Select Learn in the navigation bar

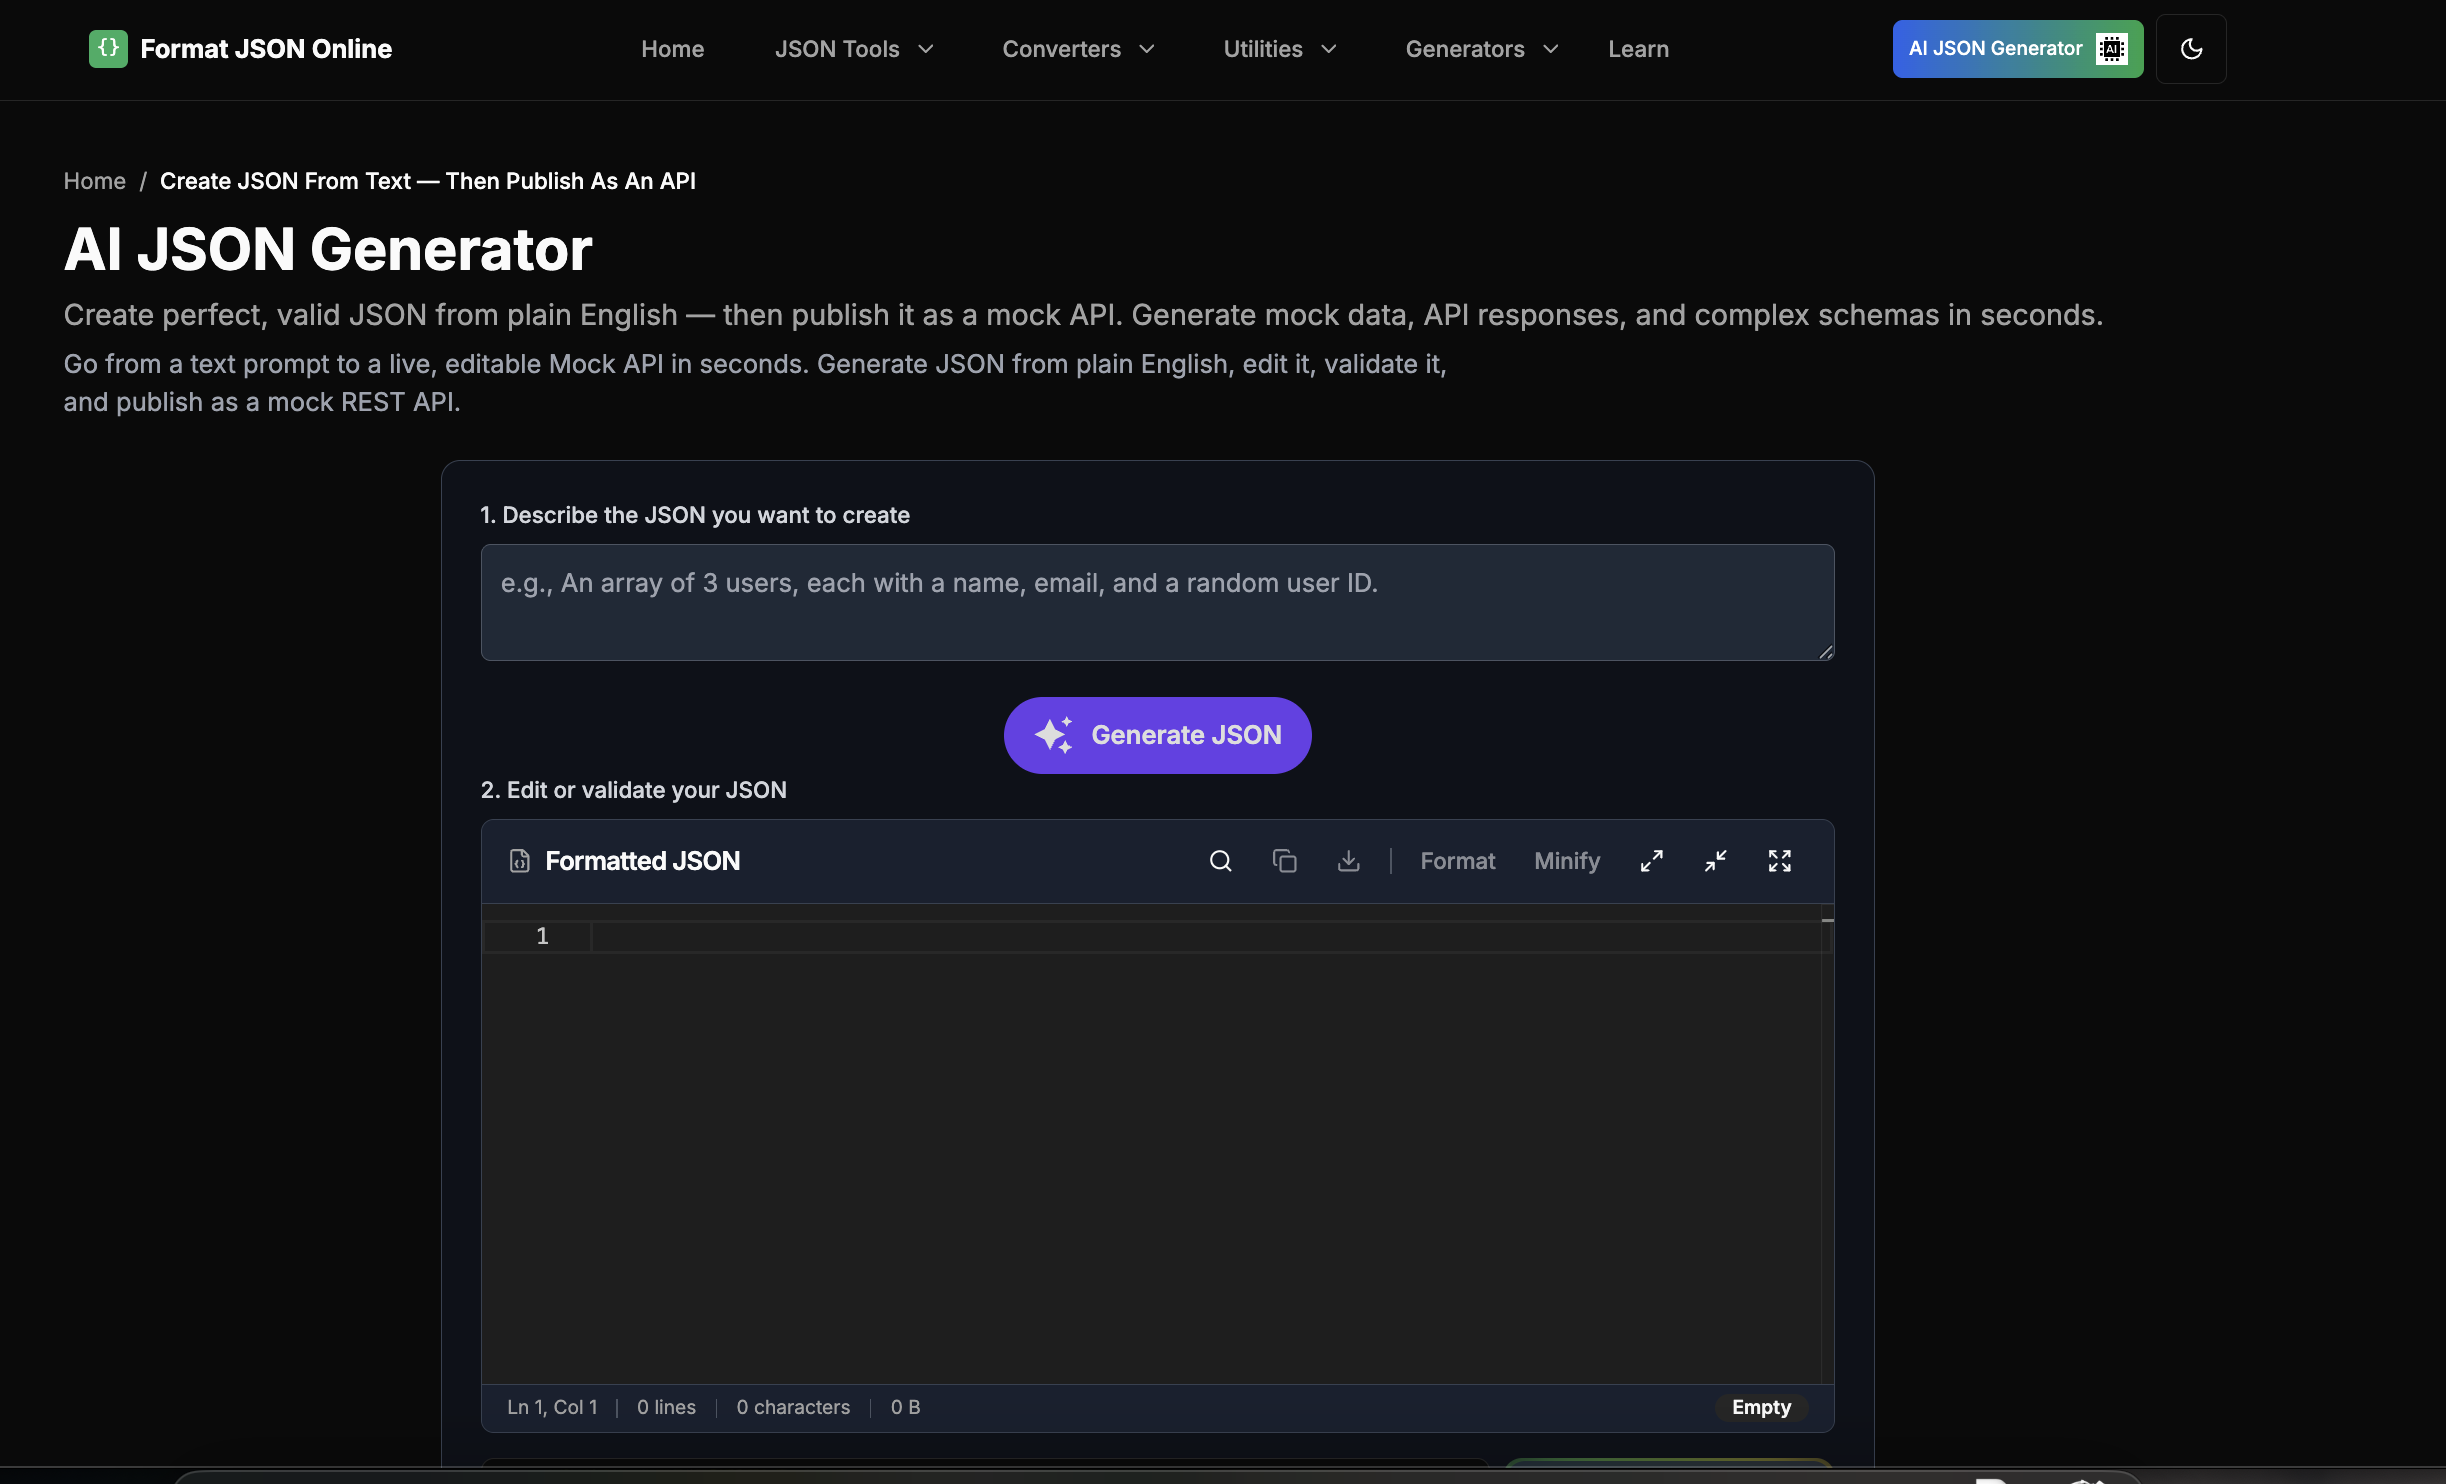coord(1637,48)
